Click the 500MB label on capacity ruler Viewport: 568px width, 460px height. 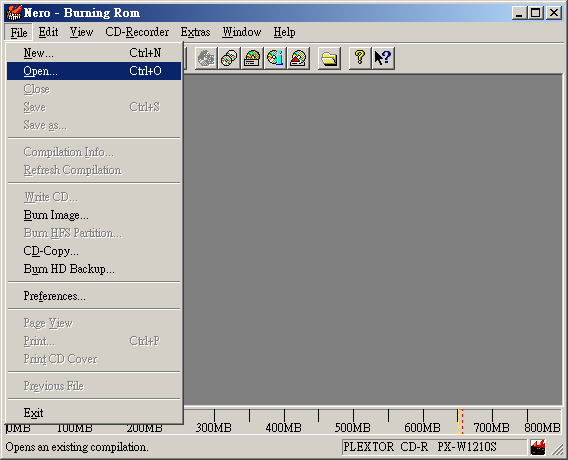[352, 428]
